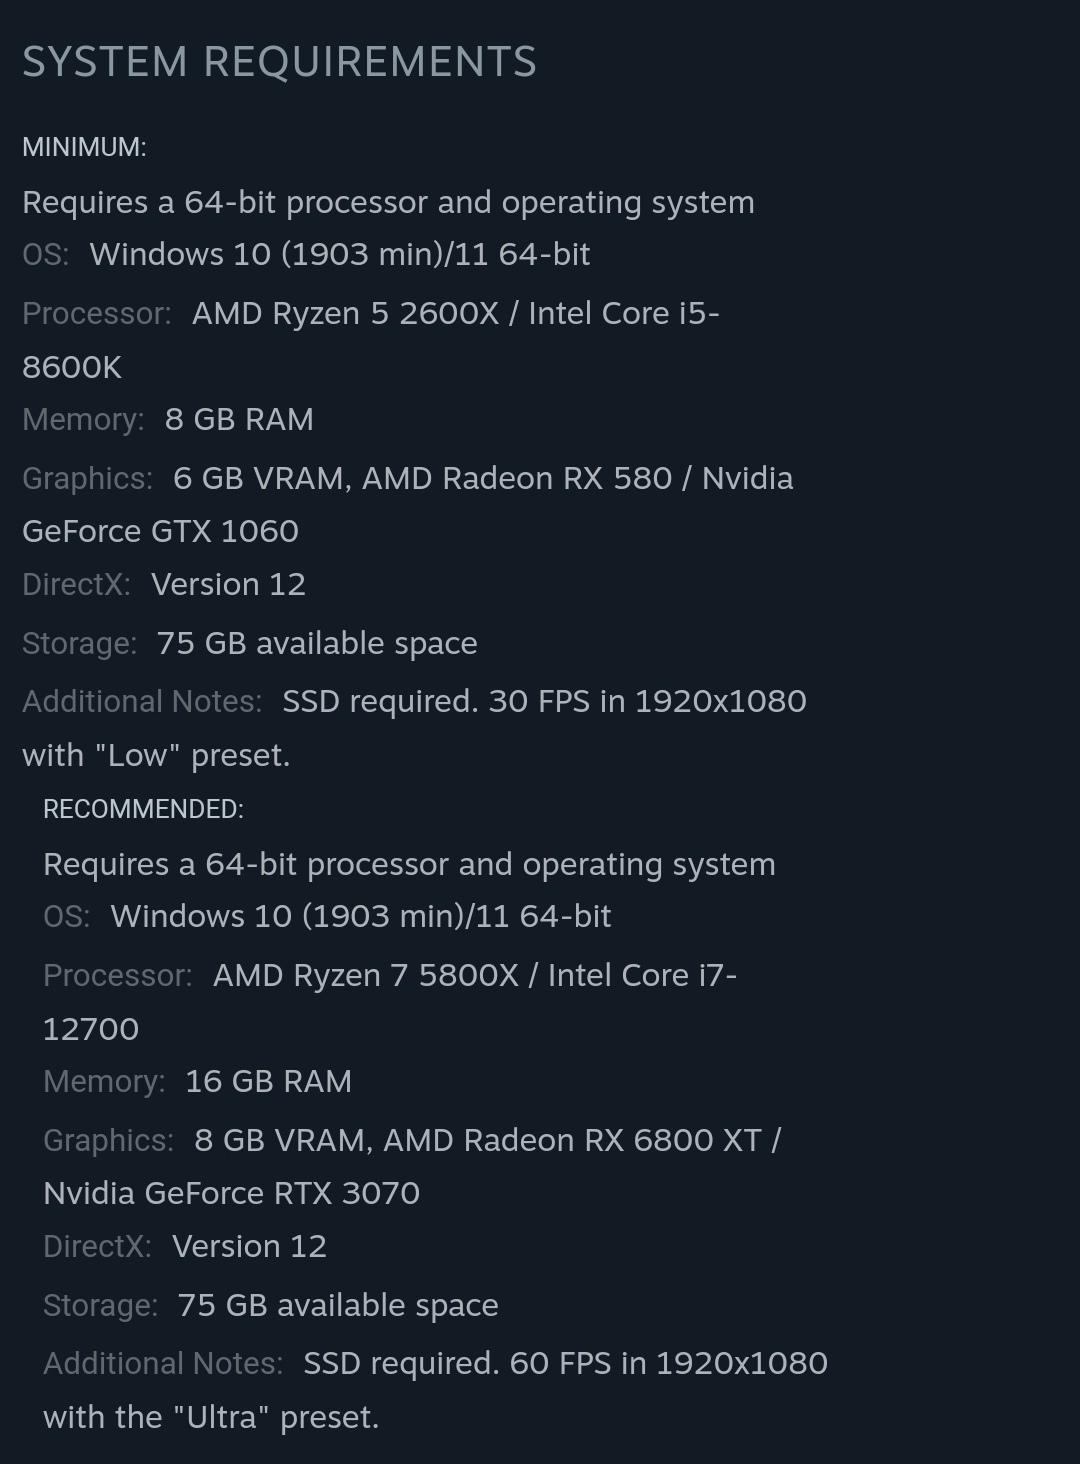Viewport: 1080px width, 1464px height.
Task: Click the MINIMUM section label
Action: 84,147
